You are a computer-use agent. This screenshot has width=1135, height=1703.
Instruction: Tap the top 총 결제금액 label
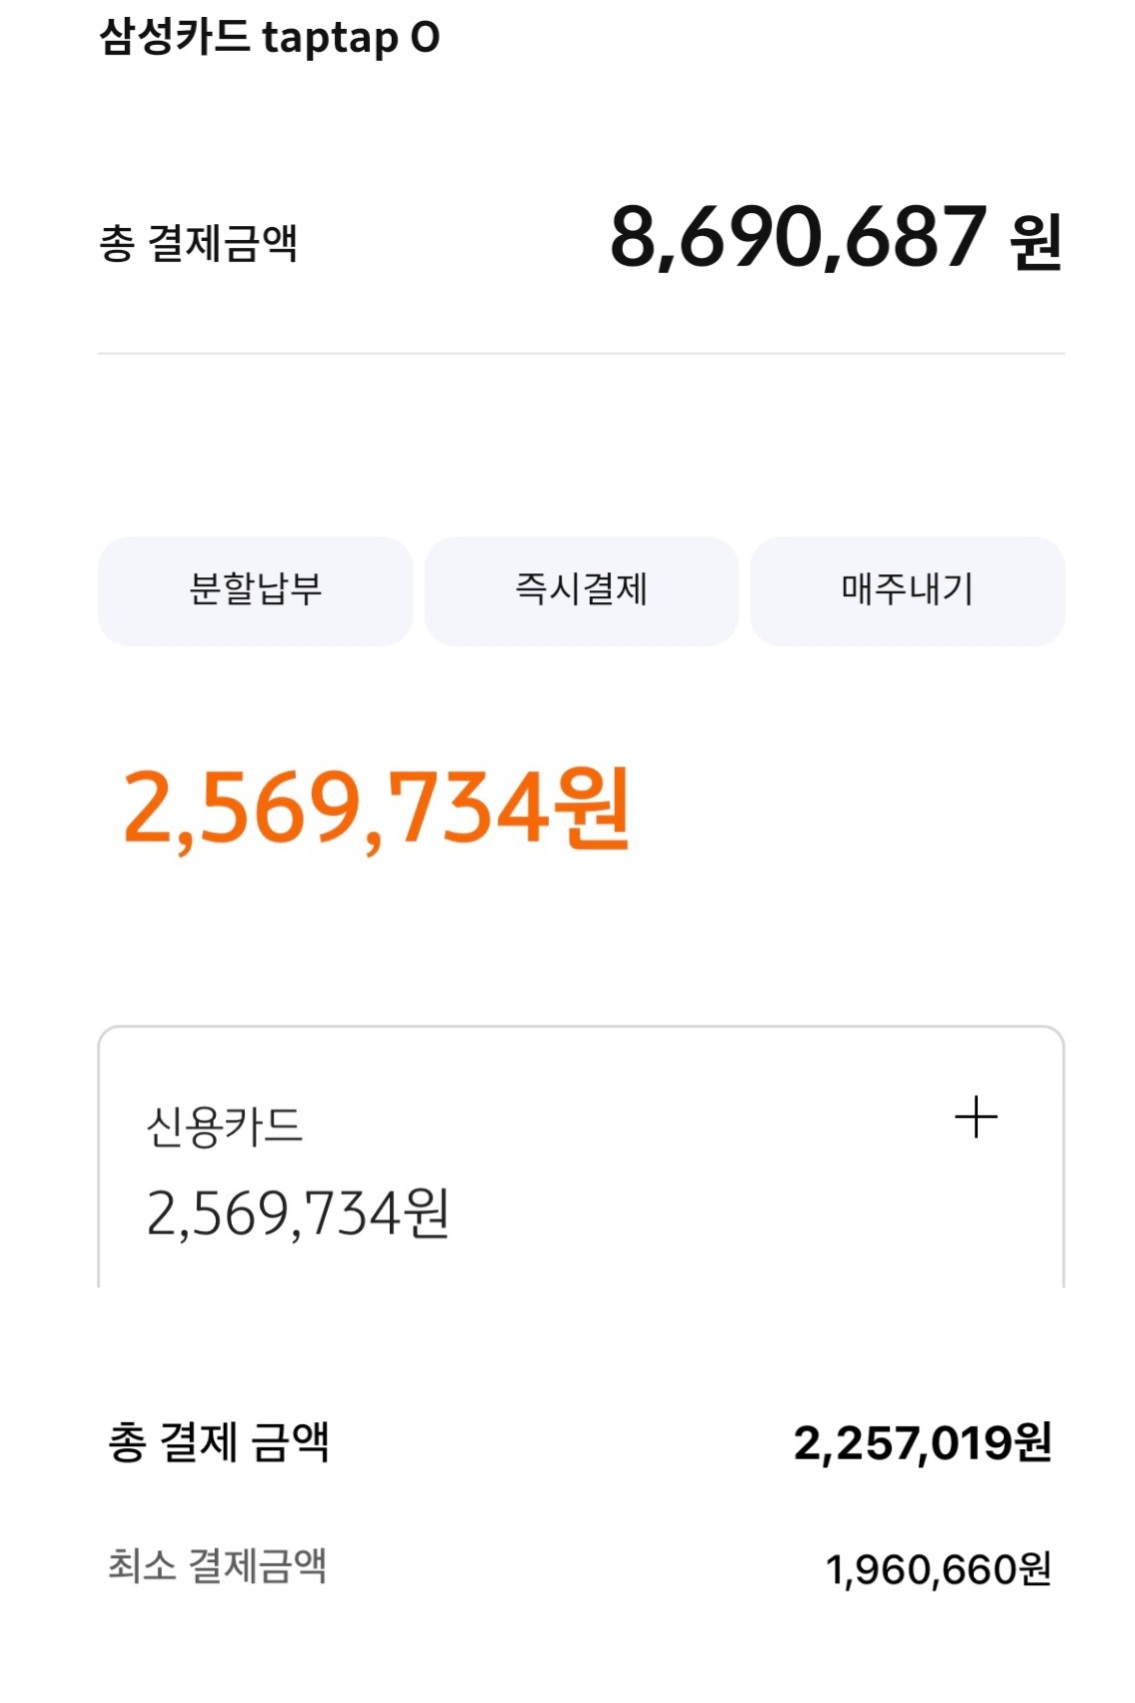pyautogui.click(x=198, y=243)
